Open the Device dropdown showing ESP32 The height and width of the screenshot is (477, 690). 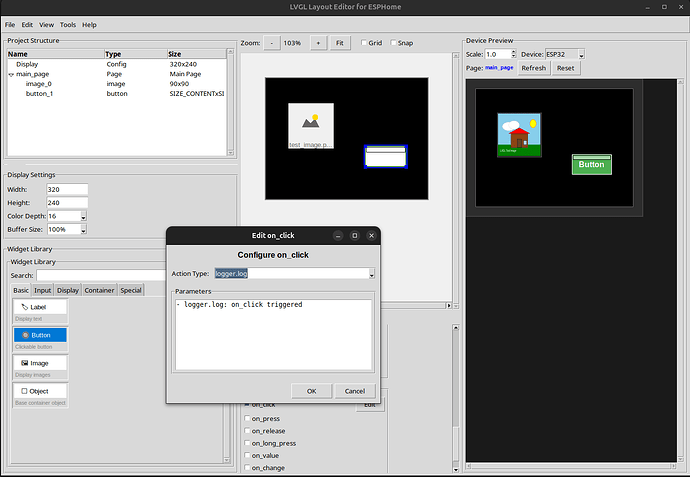tap(581, 54)
